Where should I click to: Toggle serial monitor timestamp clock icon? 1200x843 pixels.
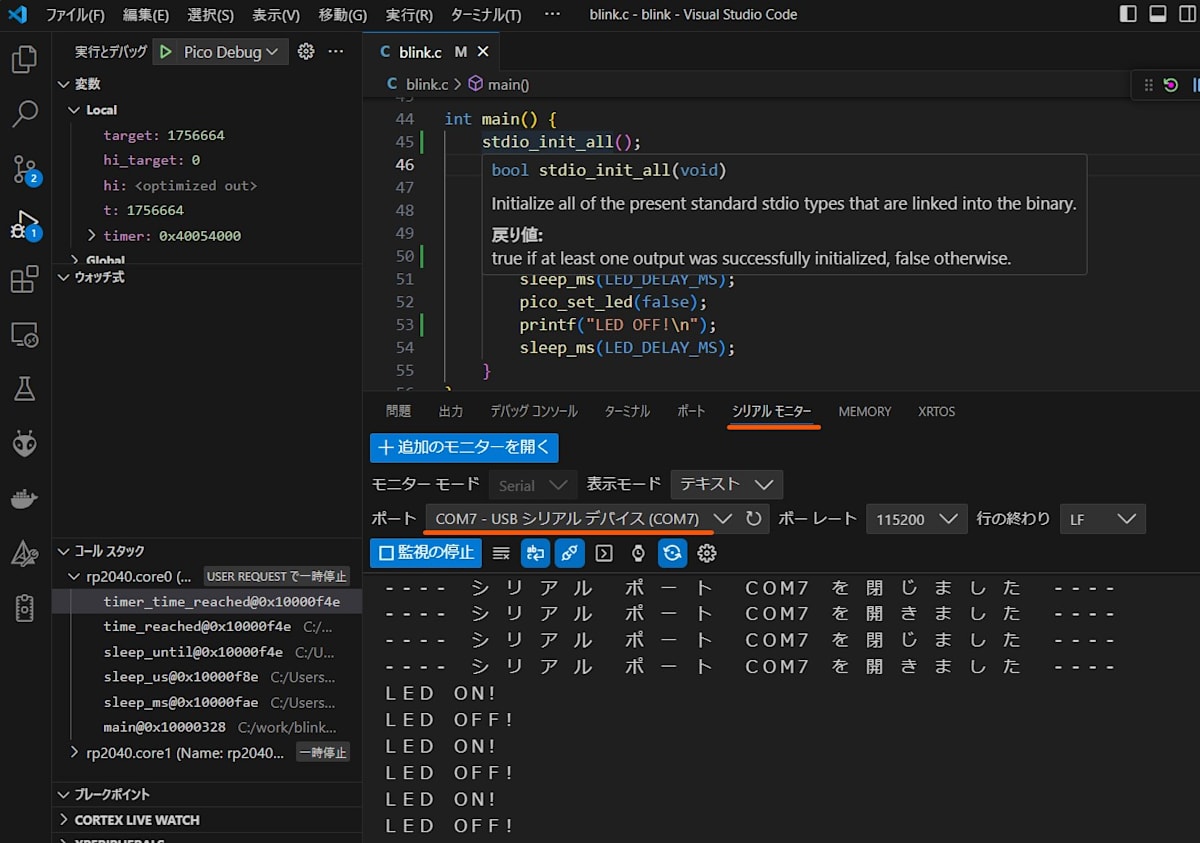638,553
